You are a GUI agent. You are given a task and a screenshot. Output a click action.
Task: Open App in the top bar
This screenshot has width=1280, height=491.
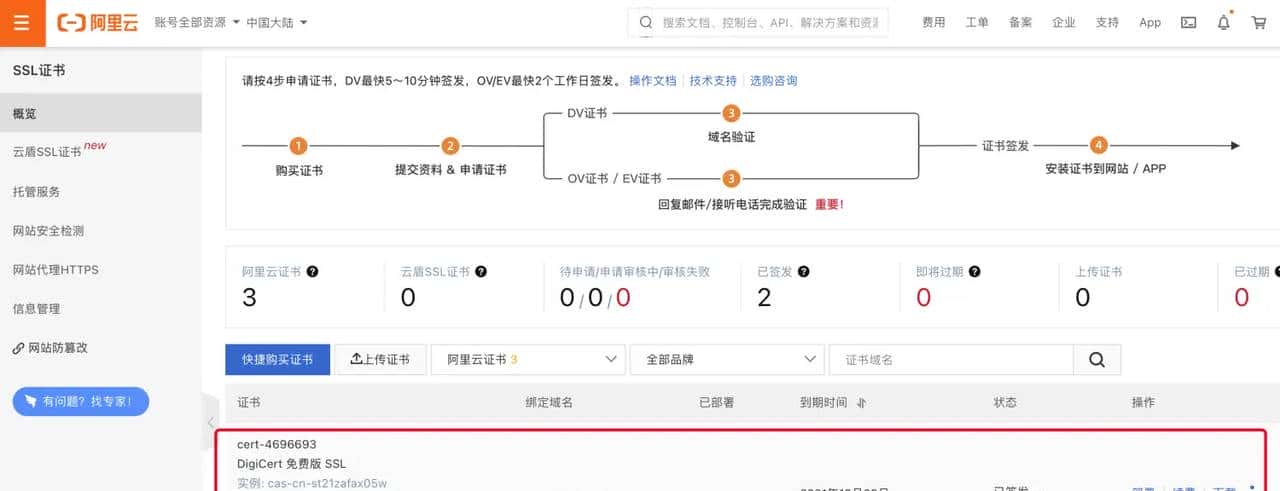(1150, 22)
